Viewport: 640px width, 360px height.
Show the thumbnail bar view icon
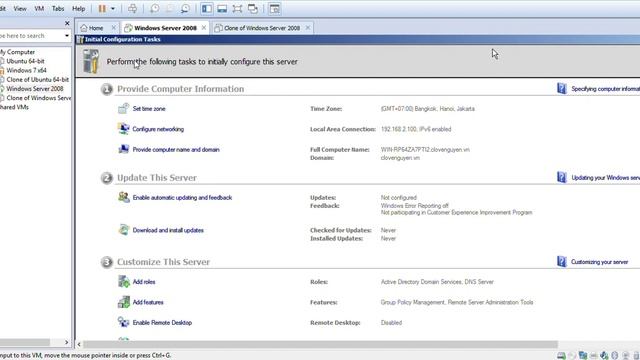(222, 9)
